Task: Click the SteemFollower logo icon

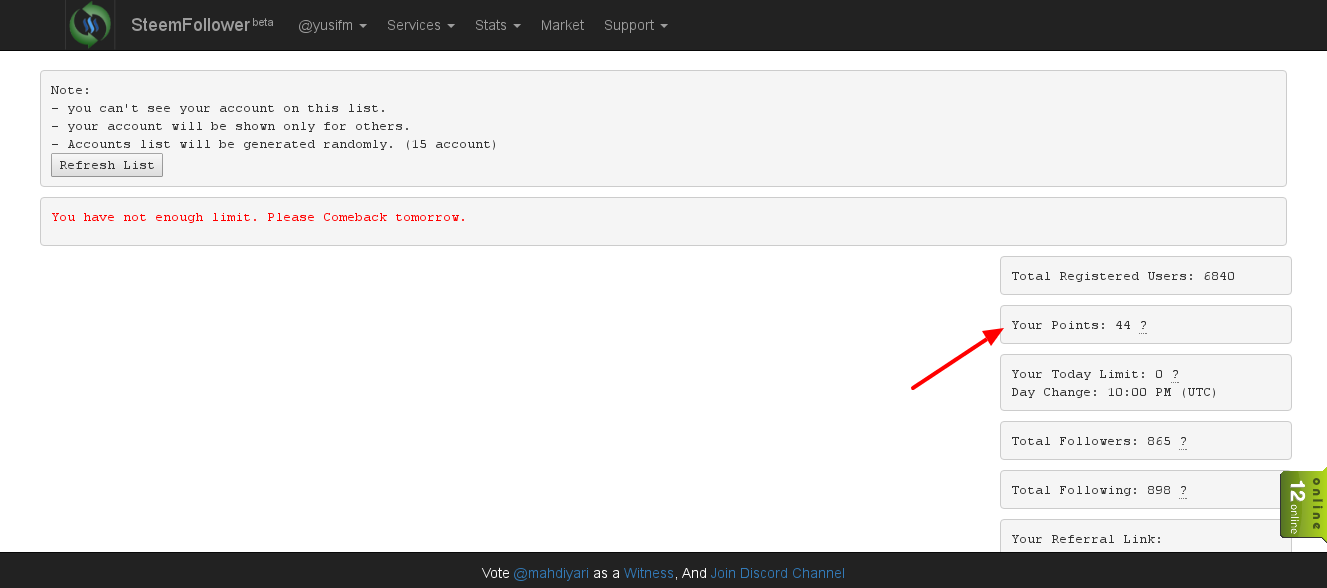Action: tap(89, 25)
